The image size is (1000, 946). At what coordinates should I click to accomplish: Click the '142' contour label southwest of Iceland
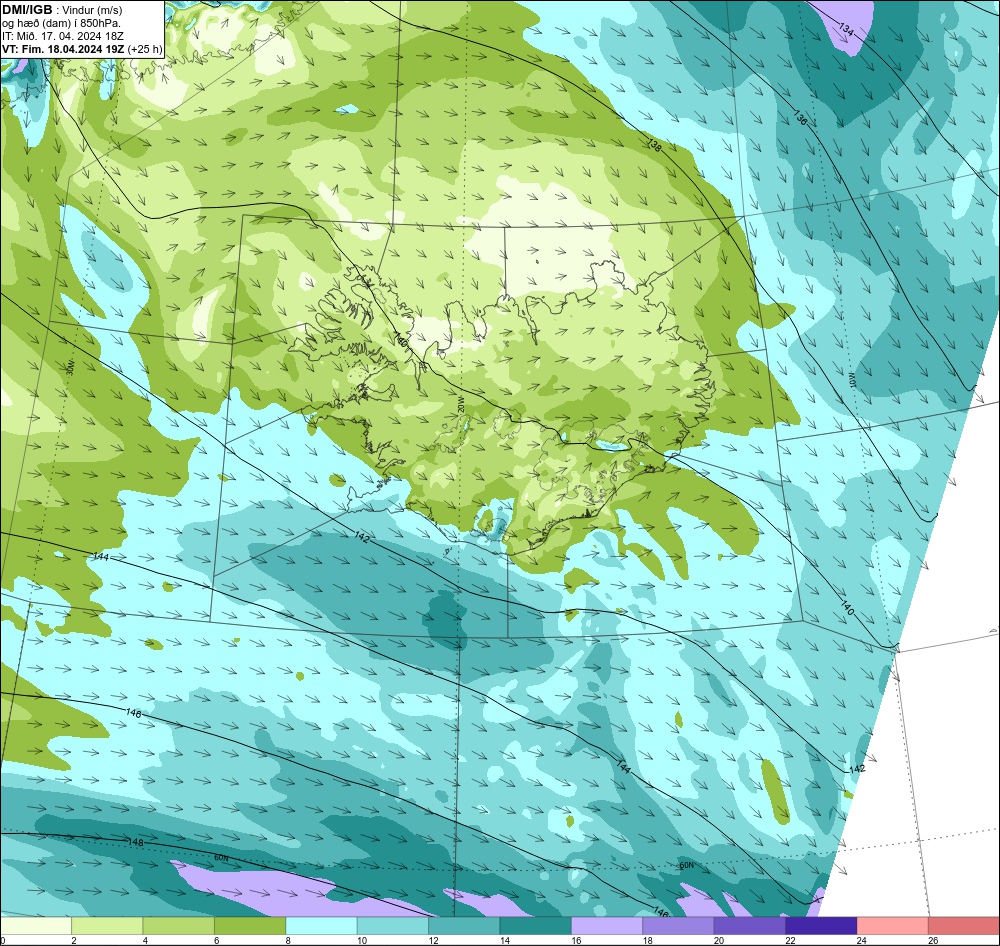[362, 538]
